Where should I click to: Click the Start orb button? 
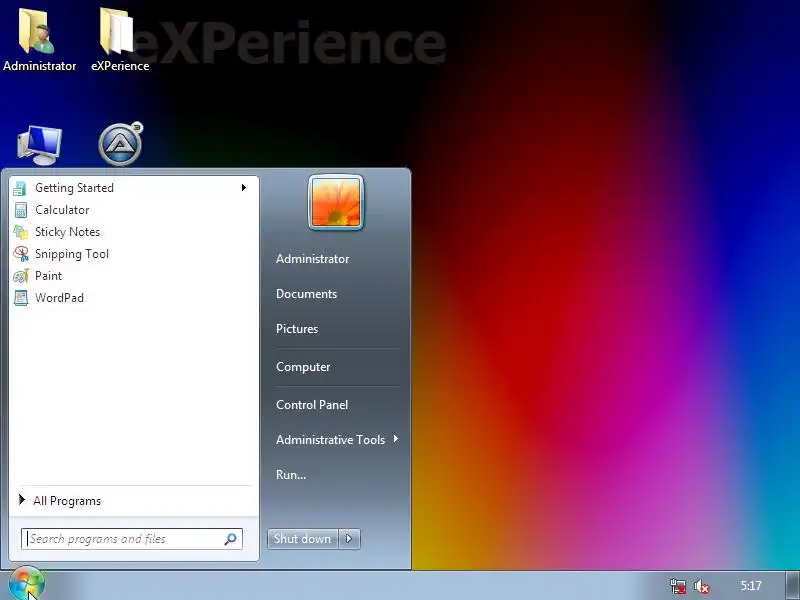26,584
